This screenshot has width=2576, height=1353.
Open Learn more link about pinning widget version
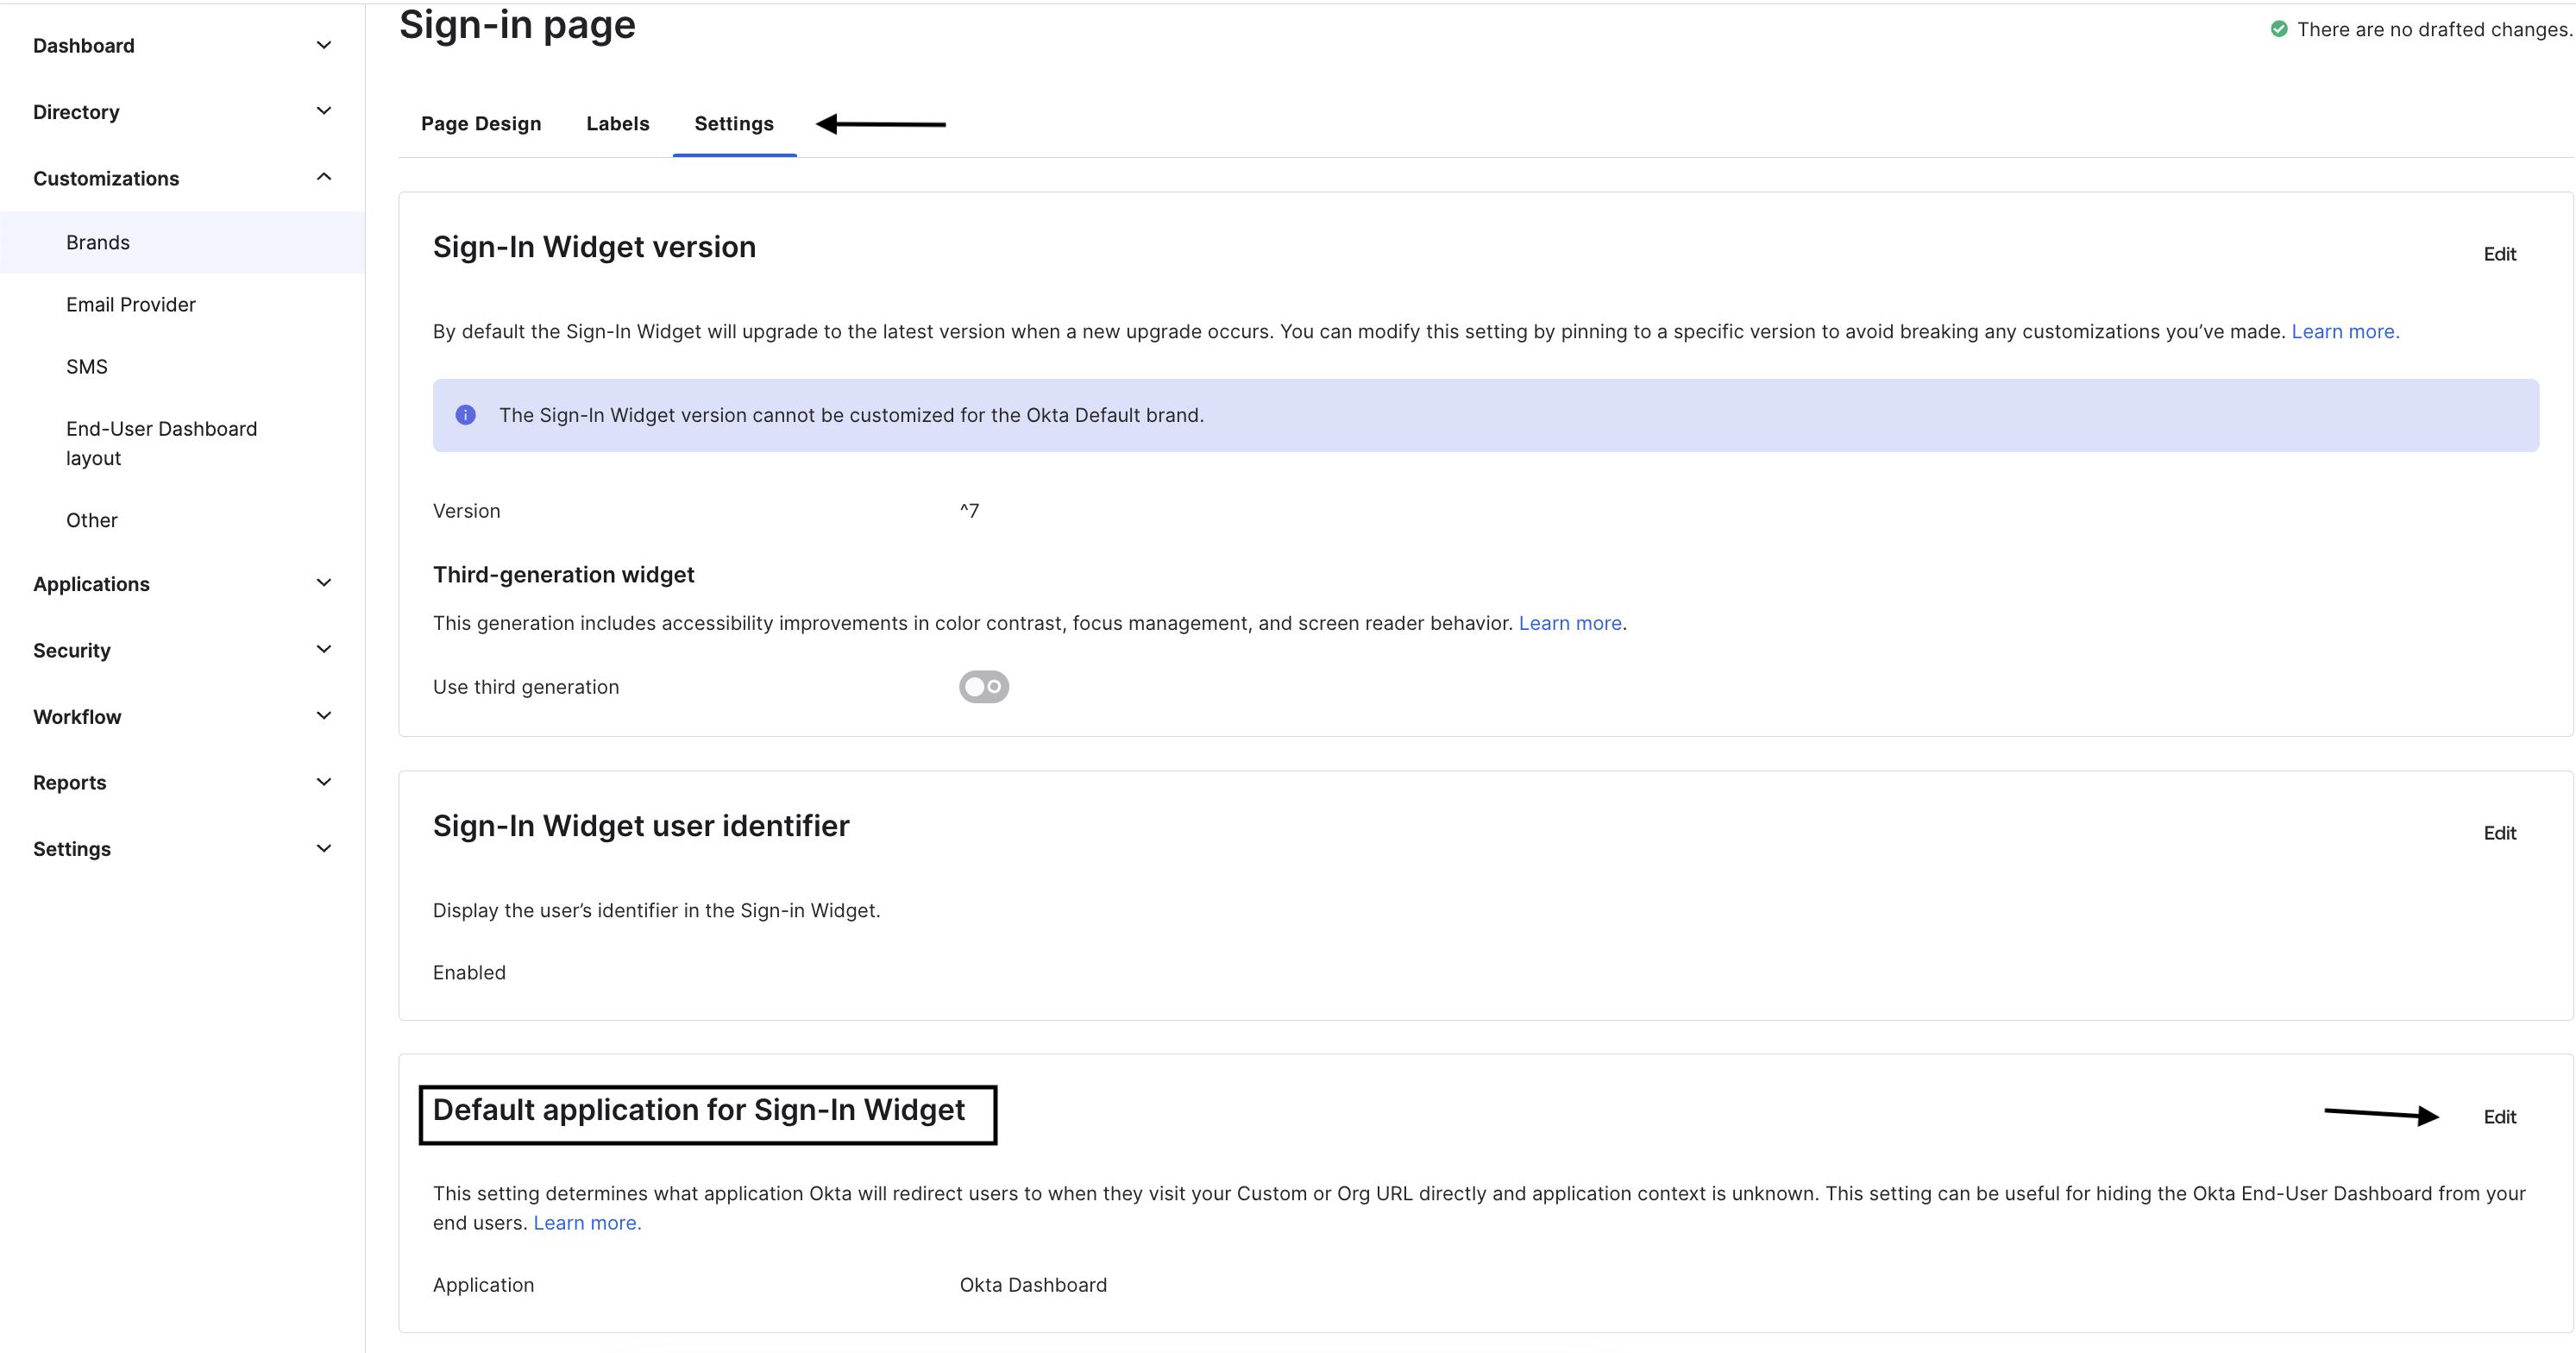pyautogui.click(x=2345, y=331)
